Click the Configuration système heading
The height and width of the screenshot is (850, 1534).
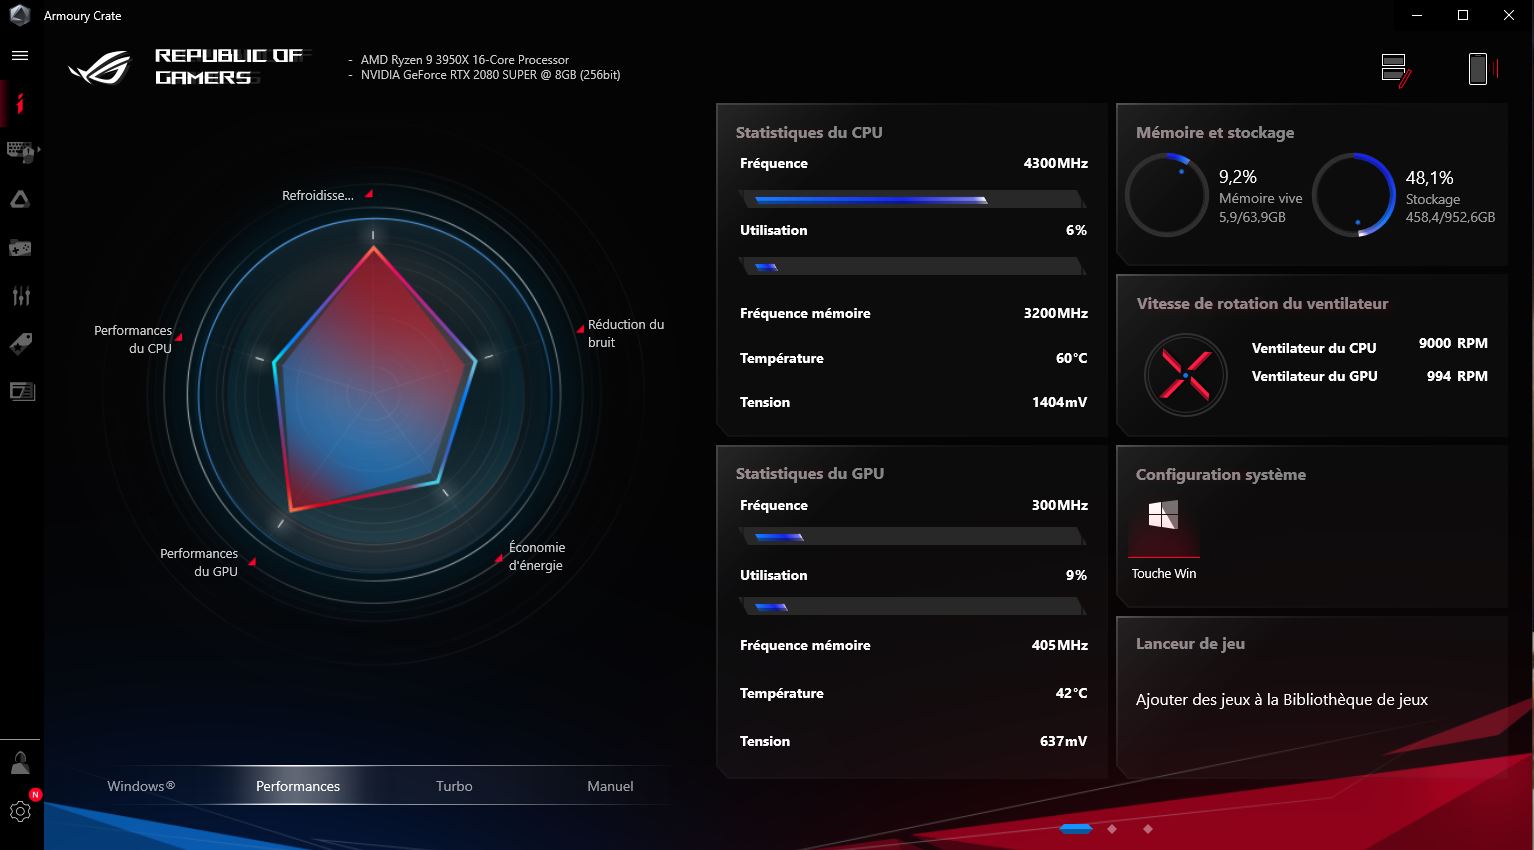pos(1221,474)
